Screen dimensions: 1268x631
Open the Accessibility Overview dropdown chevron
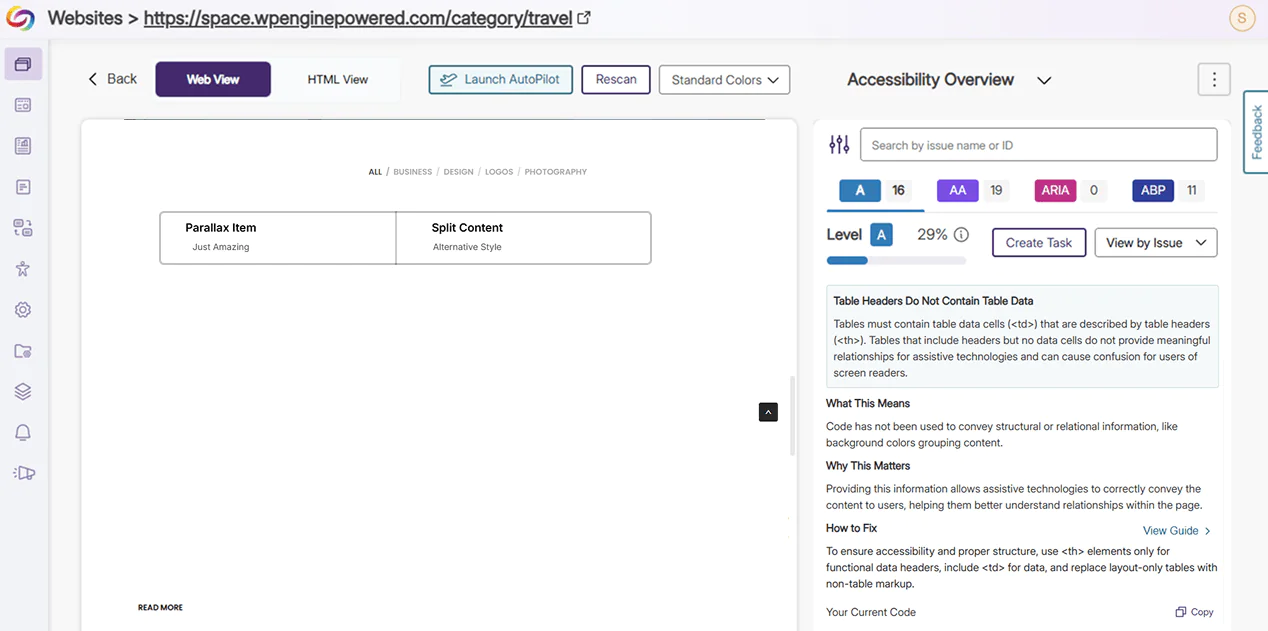pos(1044,80)
